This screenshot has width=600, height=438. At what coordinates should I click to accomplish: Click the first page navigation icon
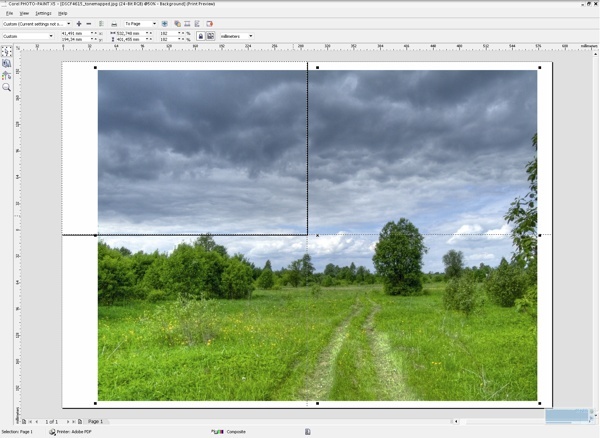pos(31,422)
